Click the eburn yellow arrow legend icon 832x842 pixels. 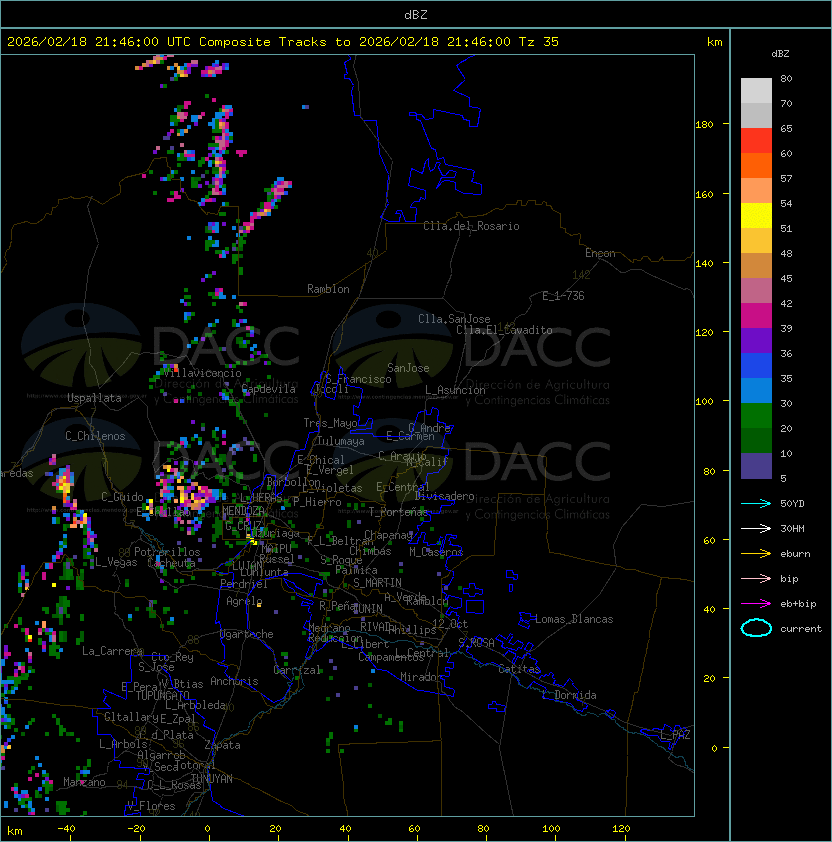click(x=756, y=554)
